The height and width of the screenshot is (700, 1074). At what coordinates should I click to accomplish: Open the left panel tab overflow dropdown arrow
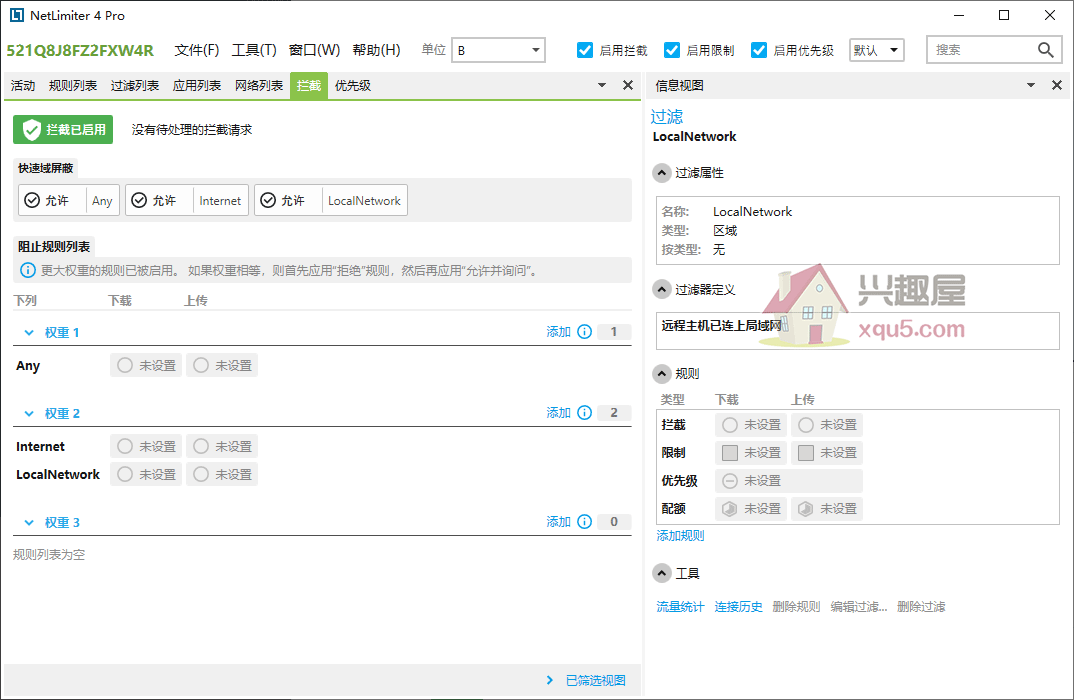[602, 86]
